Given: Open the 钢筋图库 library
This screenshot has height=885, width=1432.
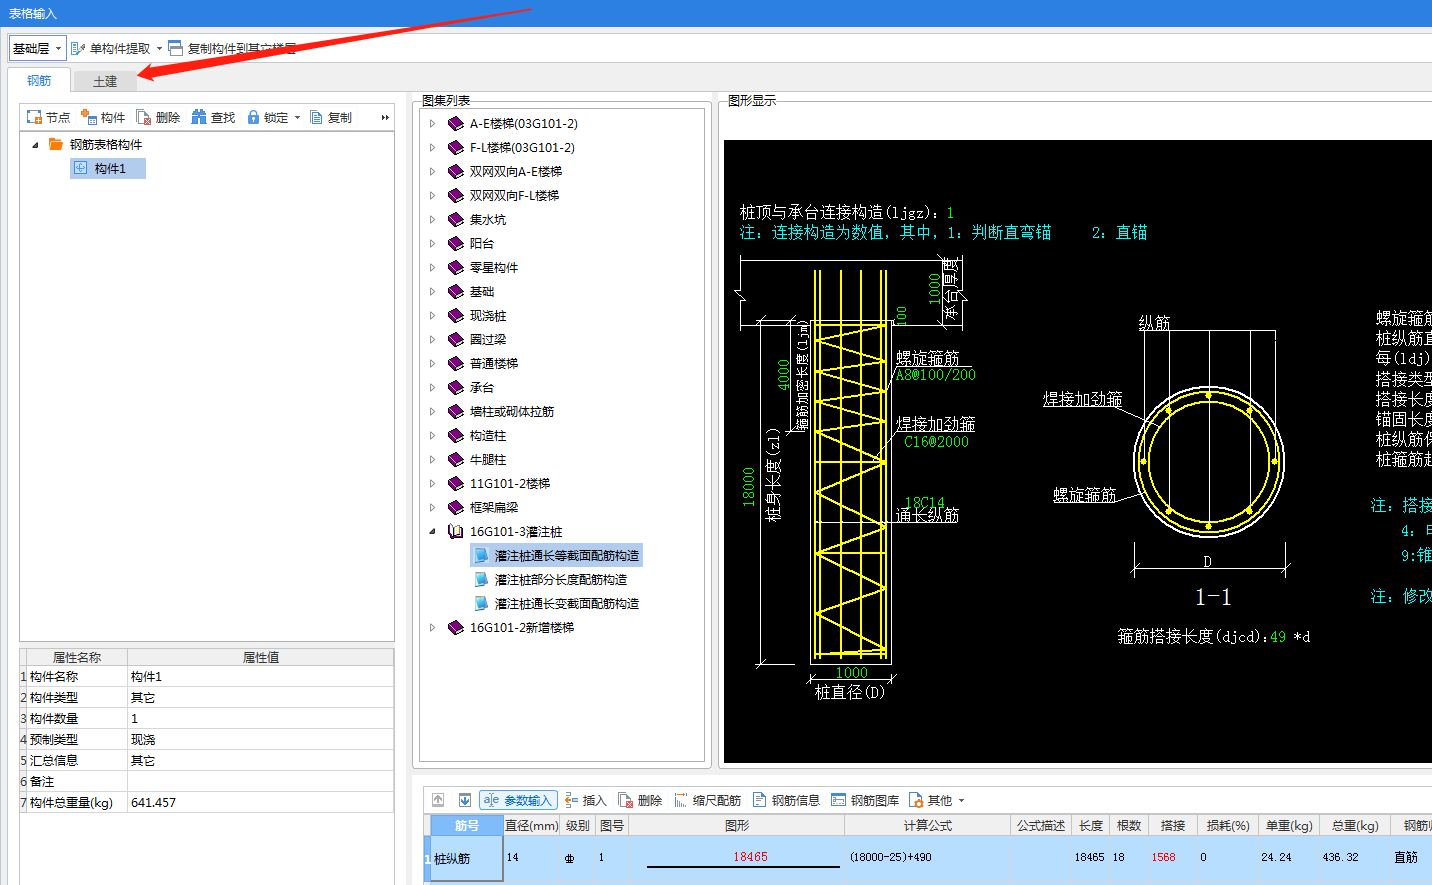Looking at the screenshot, I should click(x=865, y=800).
